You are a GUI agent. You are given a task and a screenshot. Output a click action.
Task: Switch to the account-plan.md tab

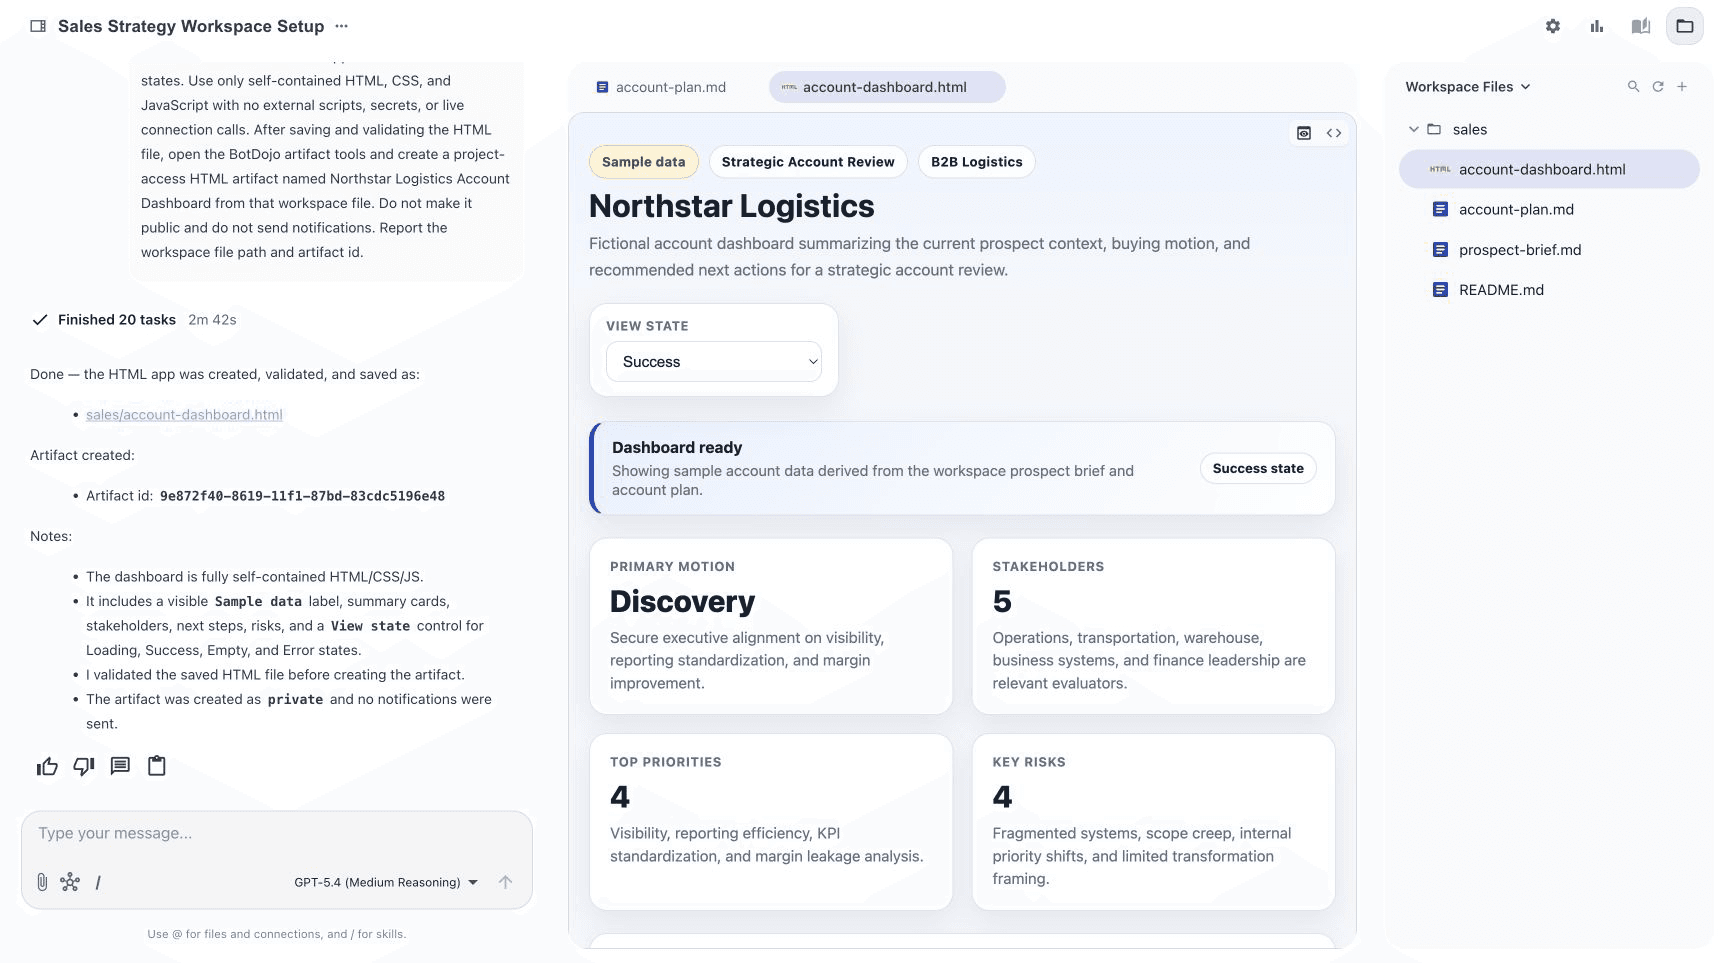click(661, 87)
